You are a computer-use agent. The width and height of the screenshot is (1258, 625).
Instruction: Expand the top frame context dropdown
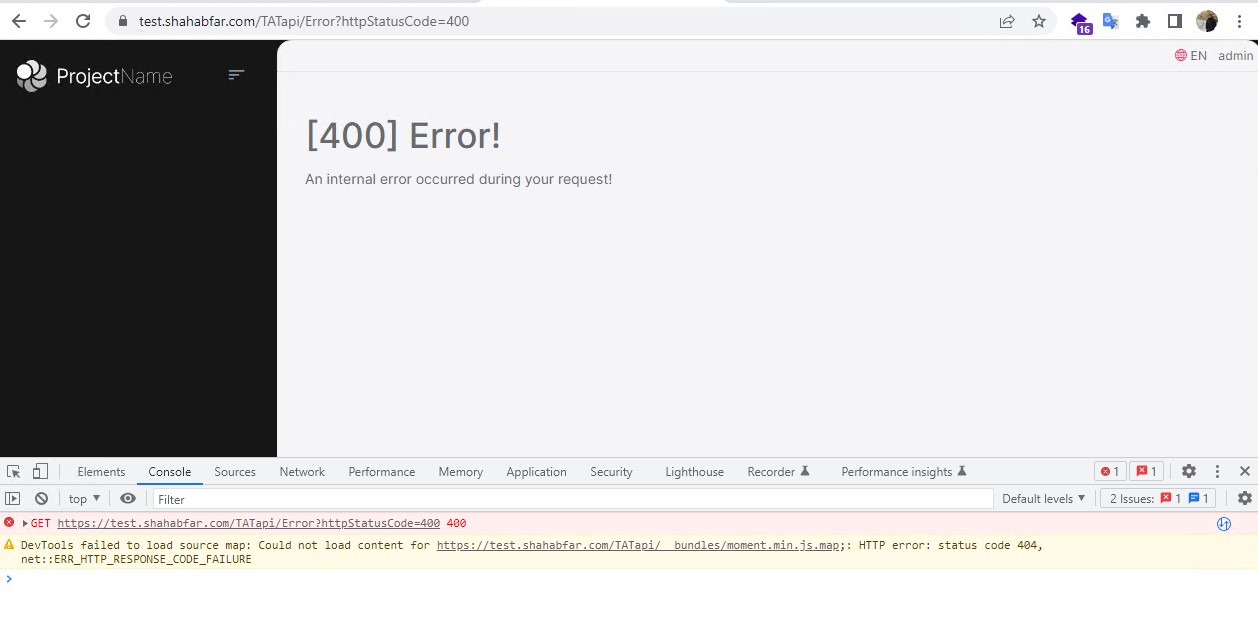(x=83, y=498)
